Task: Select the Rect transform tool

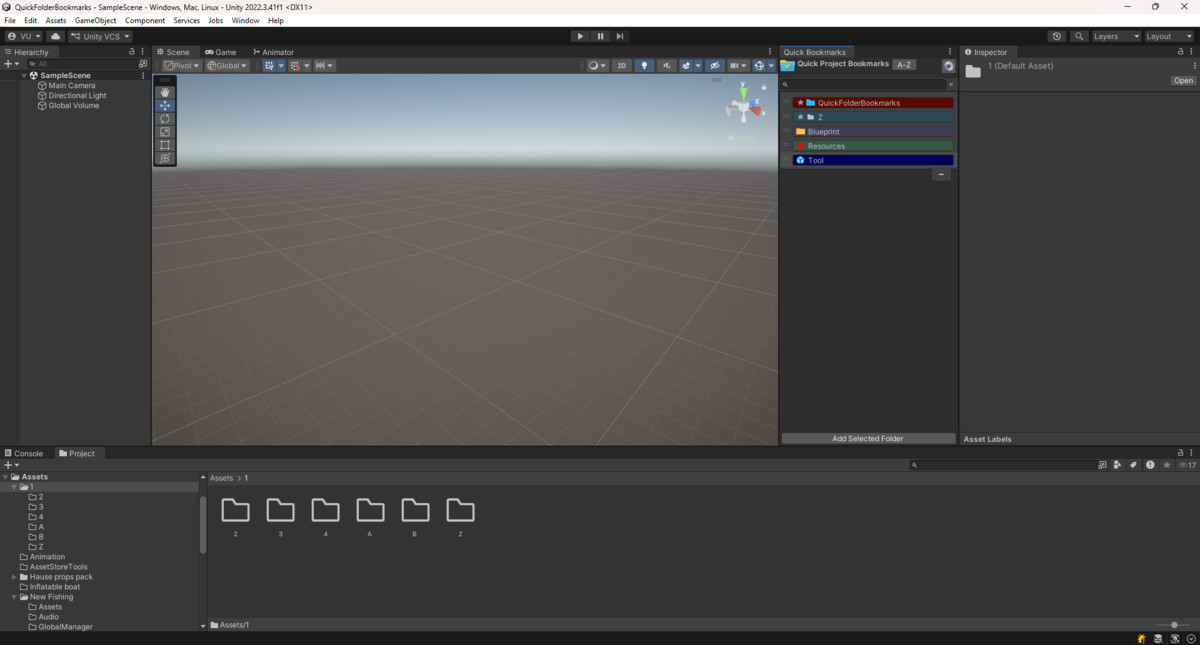Action: [165, 145]
